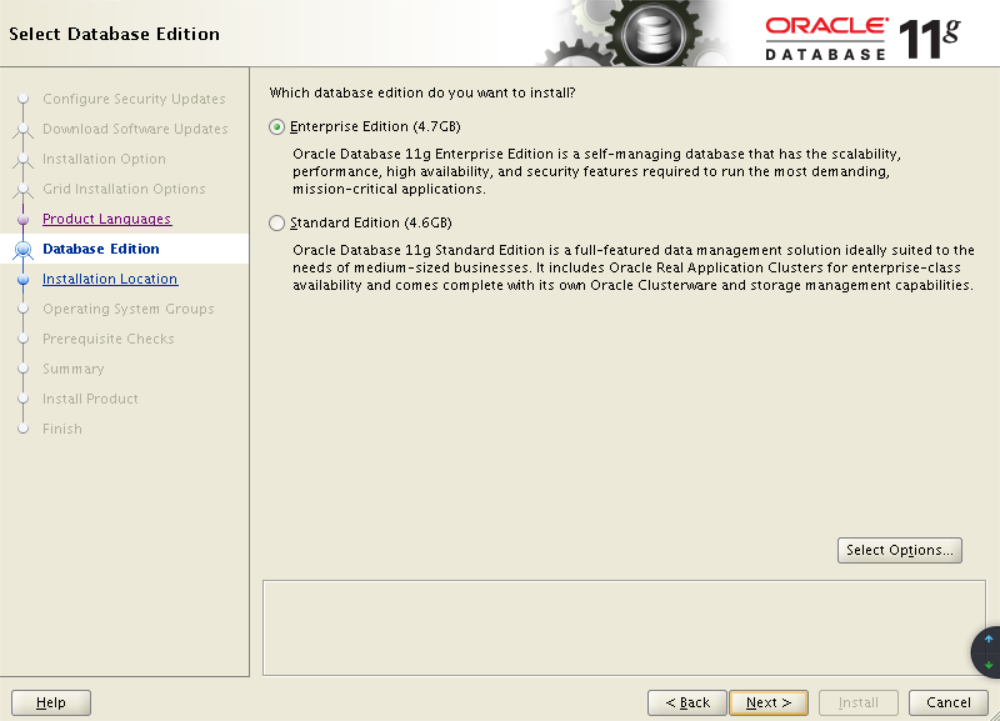Select Enterprise Edition radio button
The width and height of the screenshot is (1000, 721).
276,127
